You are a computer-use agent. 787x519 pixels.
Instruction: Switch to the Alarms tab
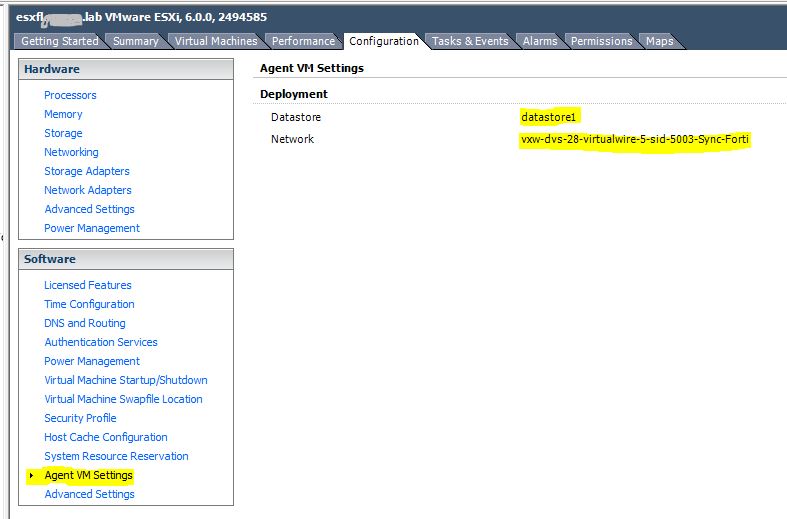pyautogui.click(x=540, y=41)
